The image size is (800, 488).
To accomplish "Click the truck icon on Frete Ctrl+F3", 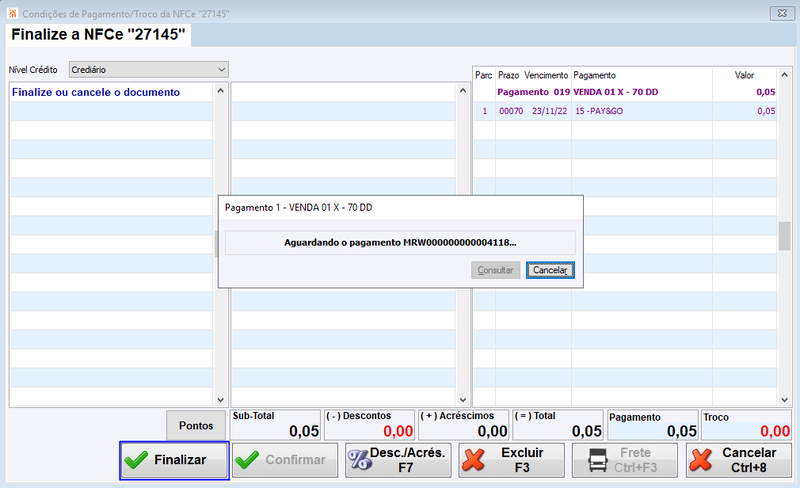I will (x=597, y=460).
